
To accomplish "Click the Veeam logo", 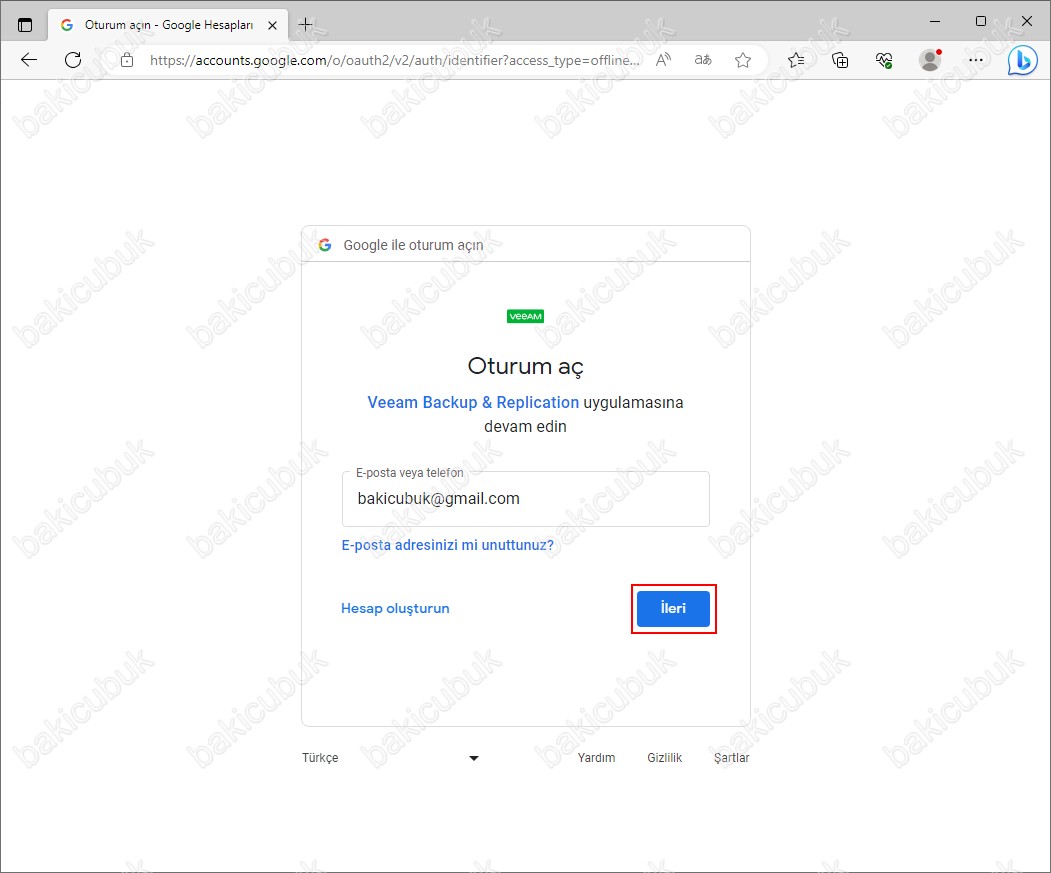I will coord(526,316).
